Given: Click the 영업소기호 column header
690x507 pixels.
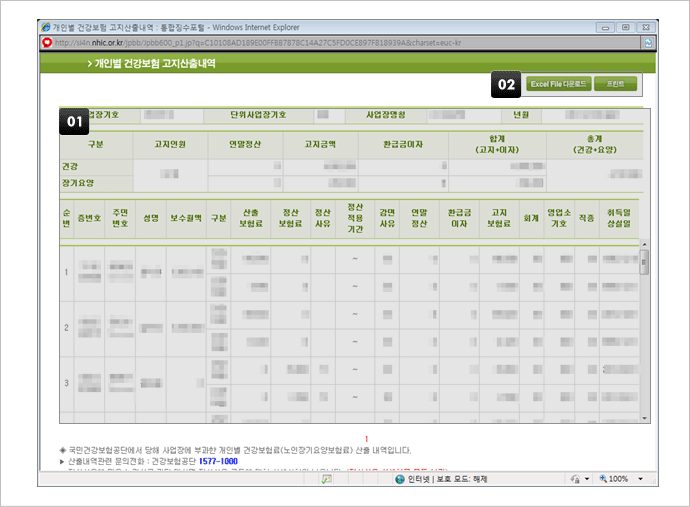Looking at the screenshot, I should pos(559,218).
